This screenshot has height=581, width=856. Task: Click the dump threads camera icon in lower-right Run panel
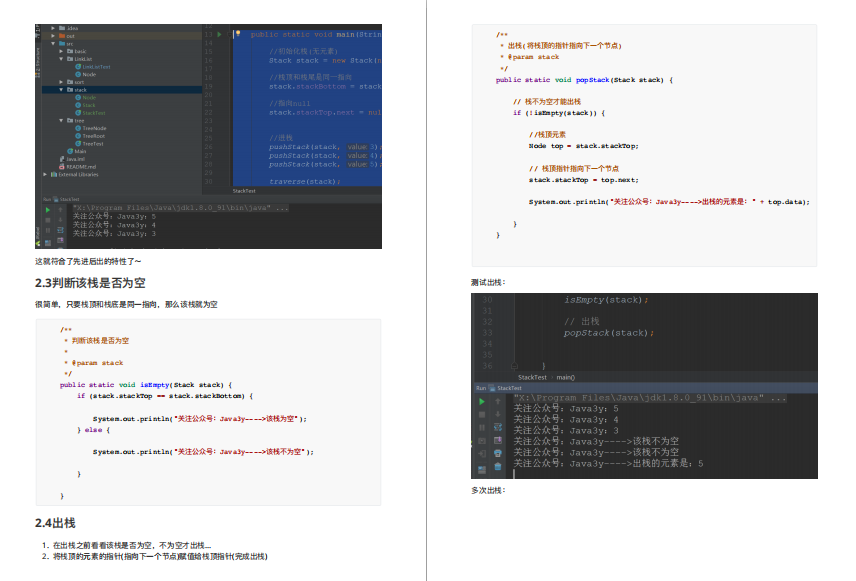(x=482, y=441)
